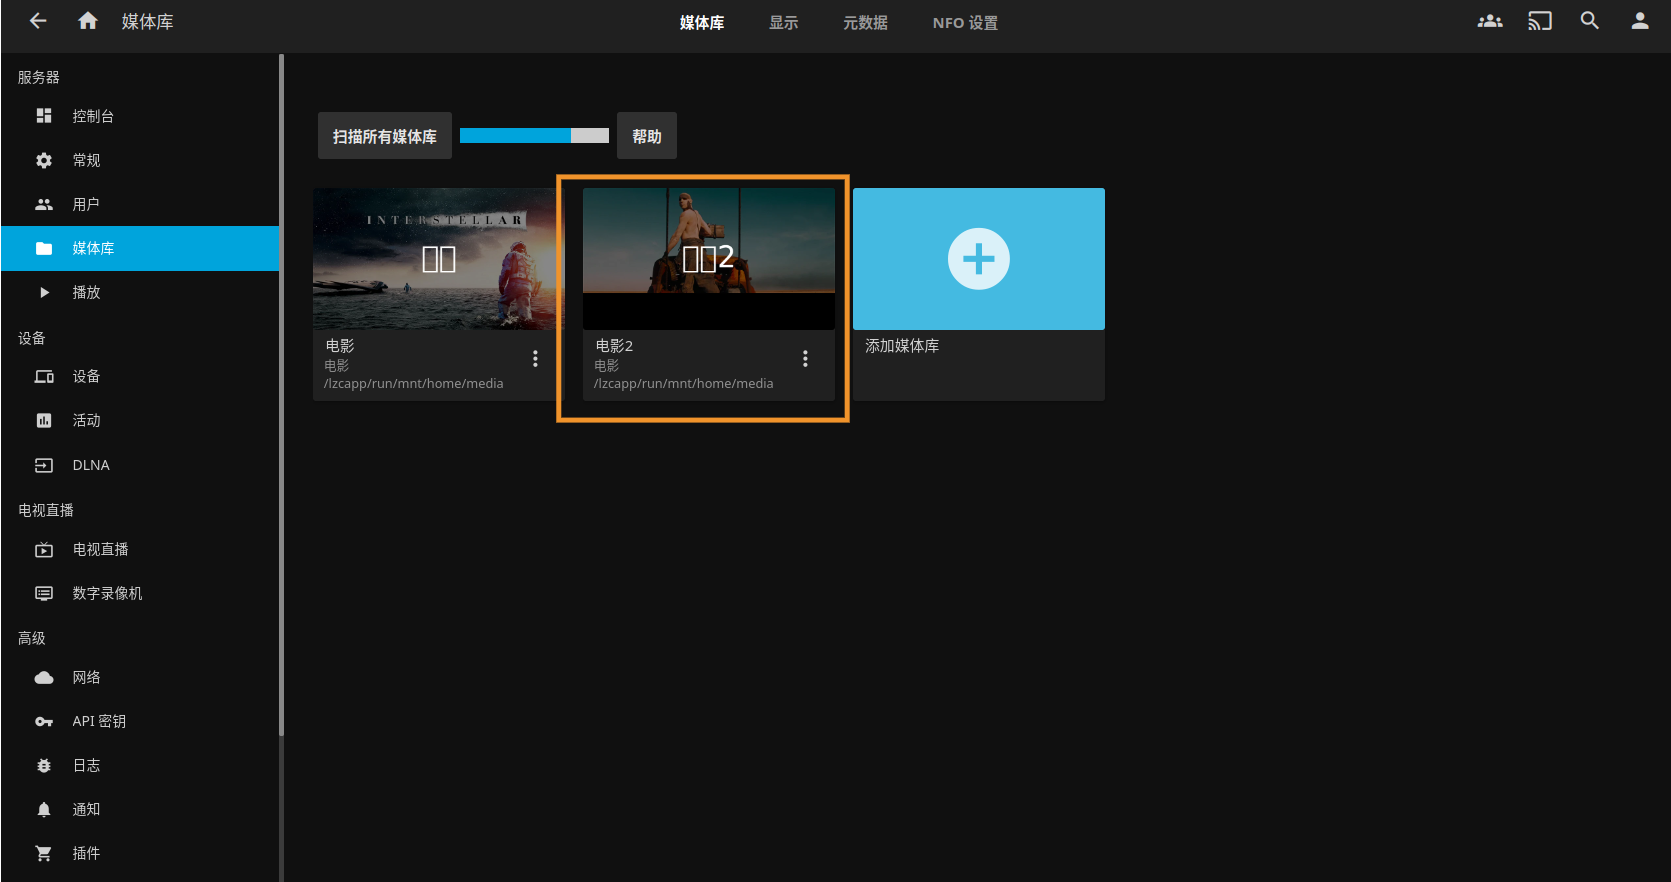The image size is (1671, 882).
Task: Click the library scan progress bar
Action: (534, 136)
